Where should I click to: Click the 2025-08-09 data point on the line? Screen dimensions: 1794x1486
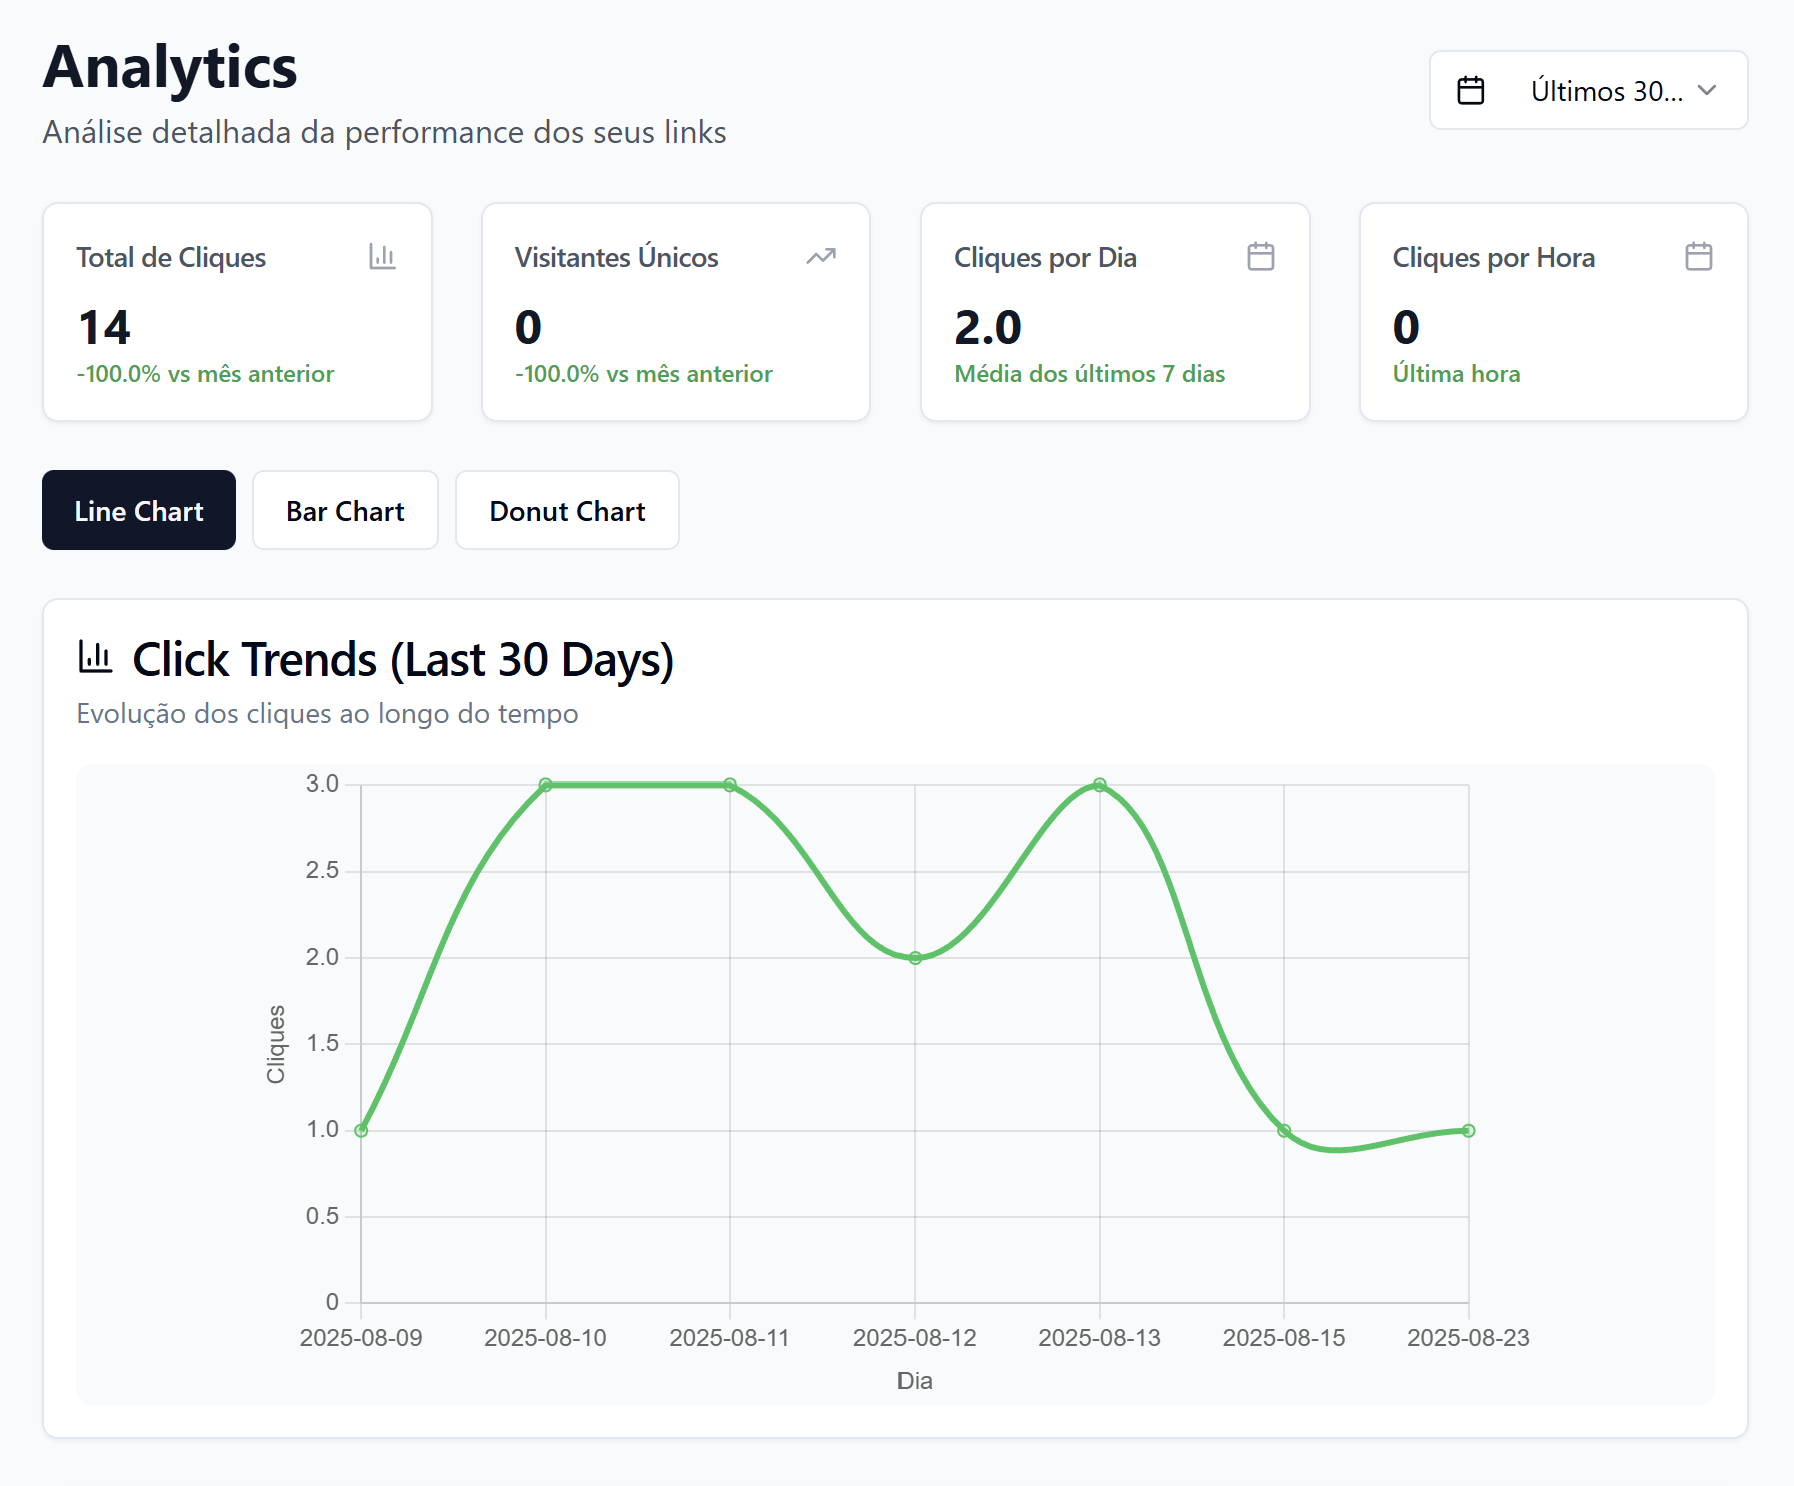pyautogui.click(x=361, y=1130)
